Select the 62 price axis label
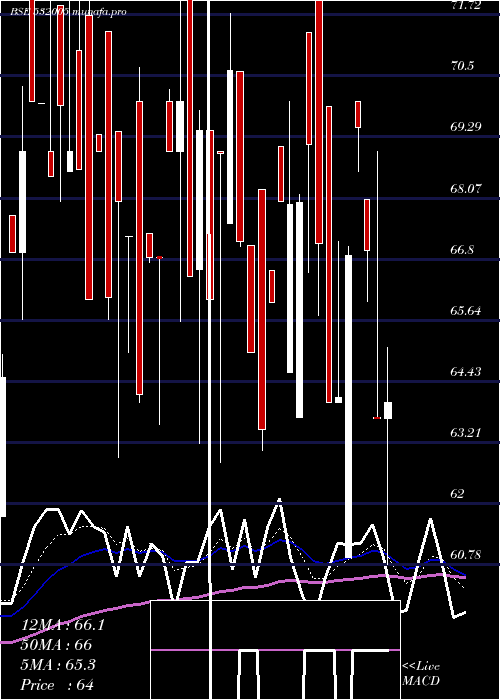 tap(458, 494)
